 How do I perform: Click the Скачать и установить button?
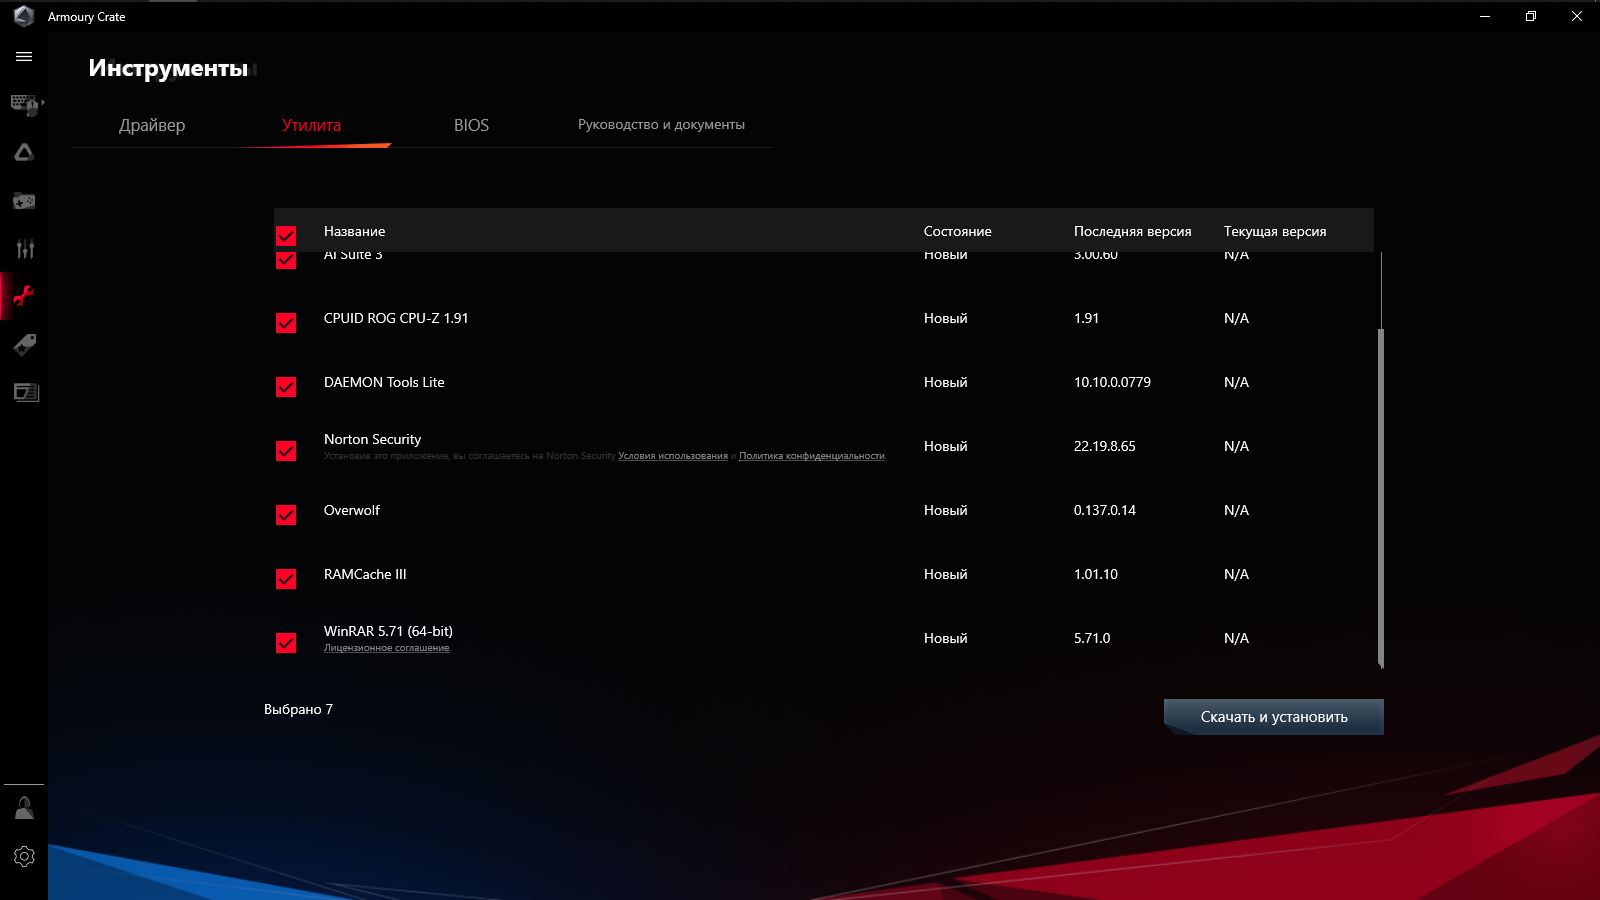pyautogui.click(x=1274, y=717)
